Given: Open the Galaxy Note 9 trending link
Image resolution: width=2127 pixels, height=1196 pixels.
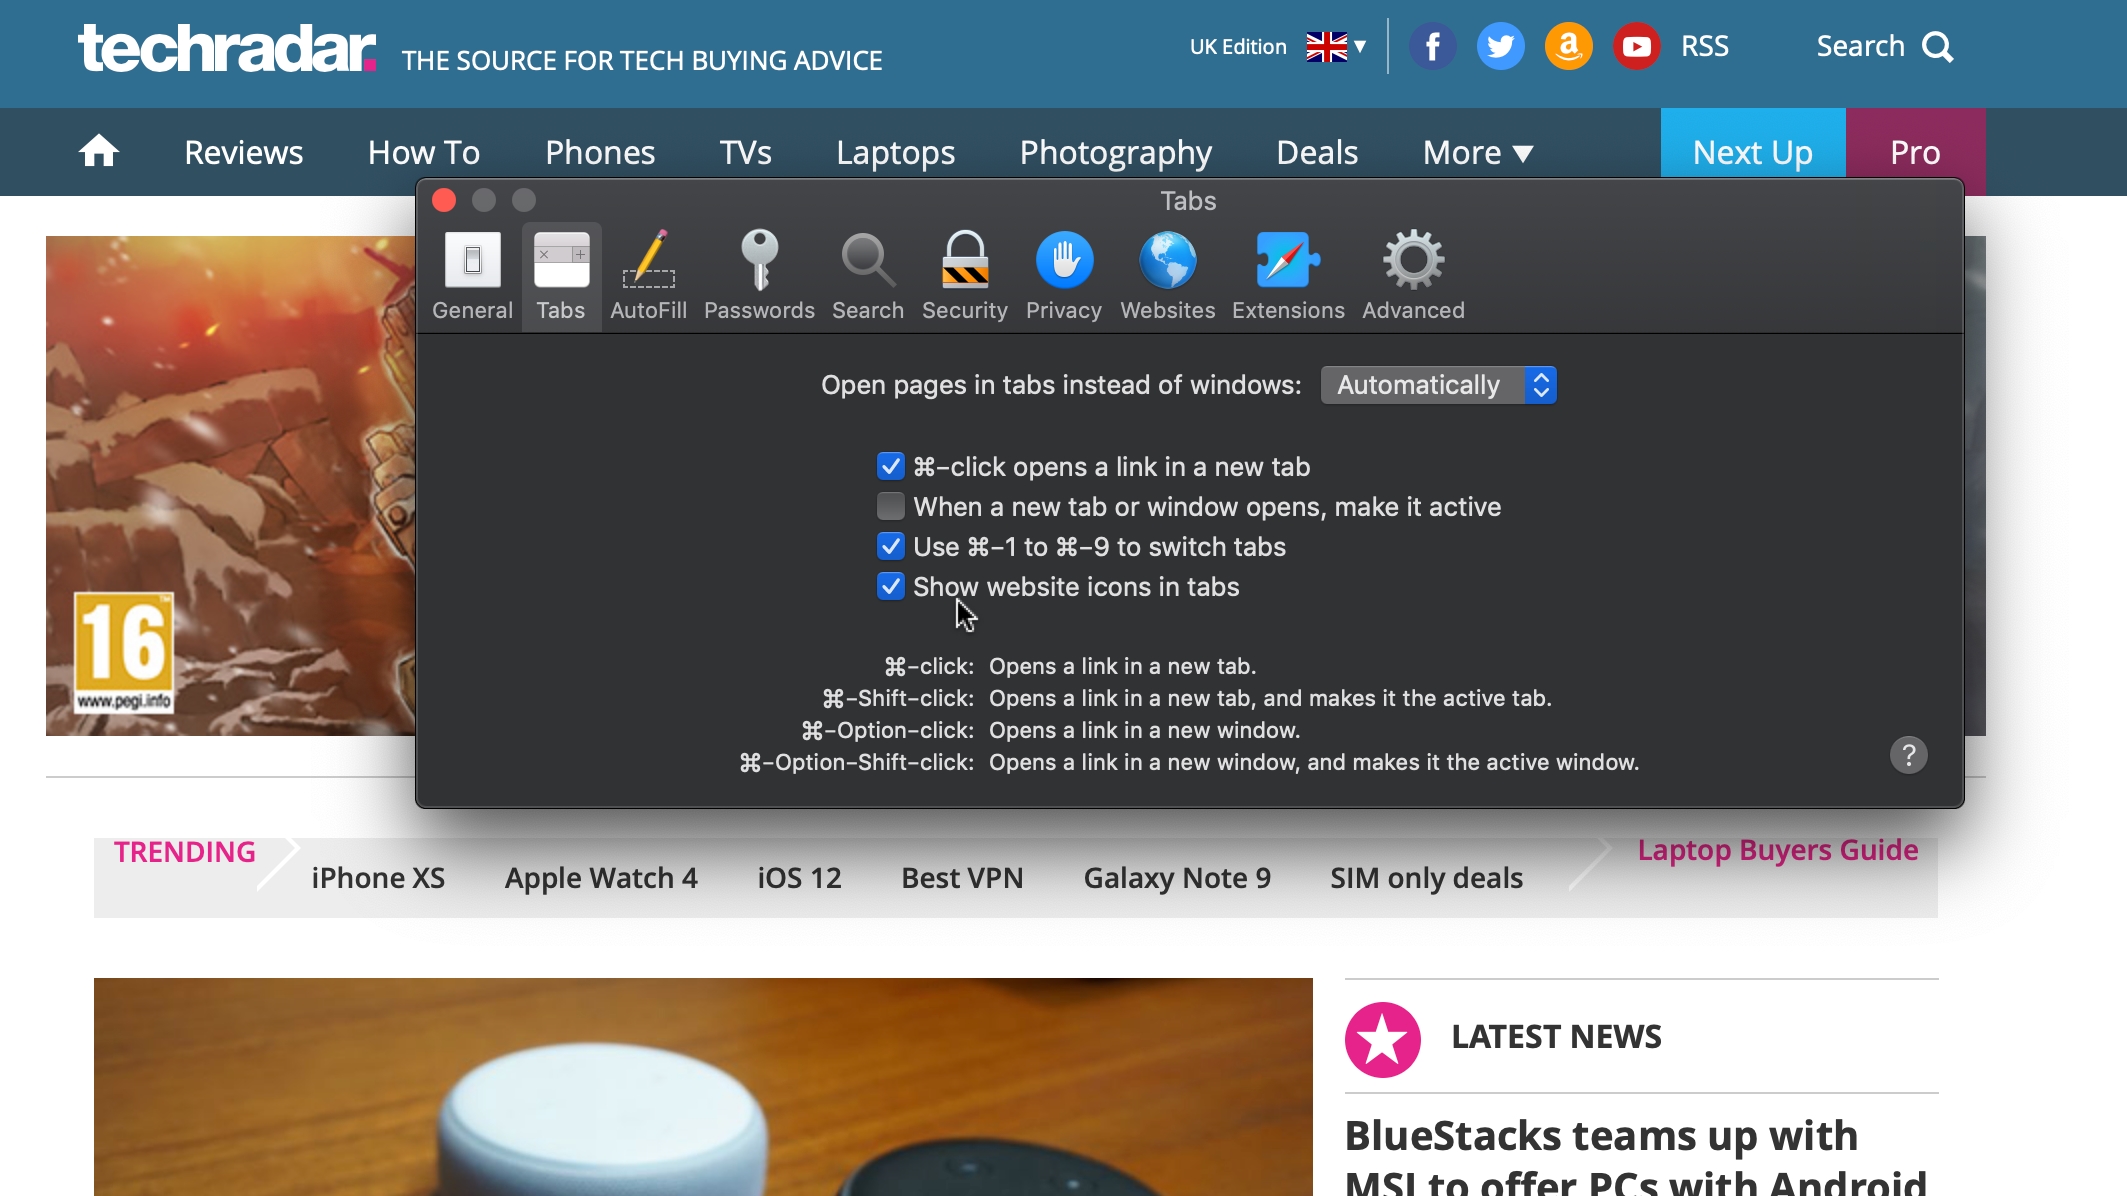Looking at the screenshot, I should (1177, 877).
